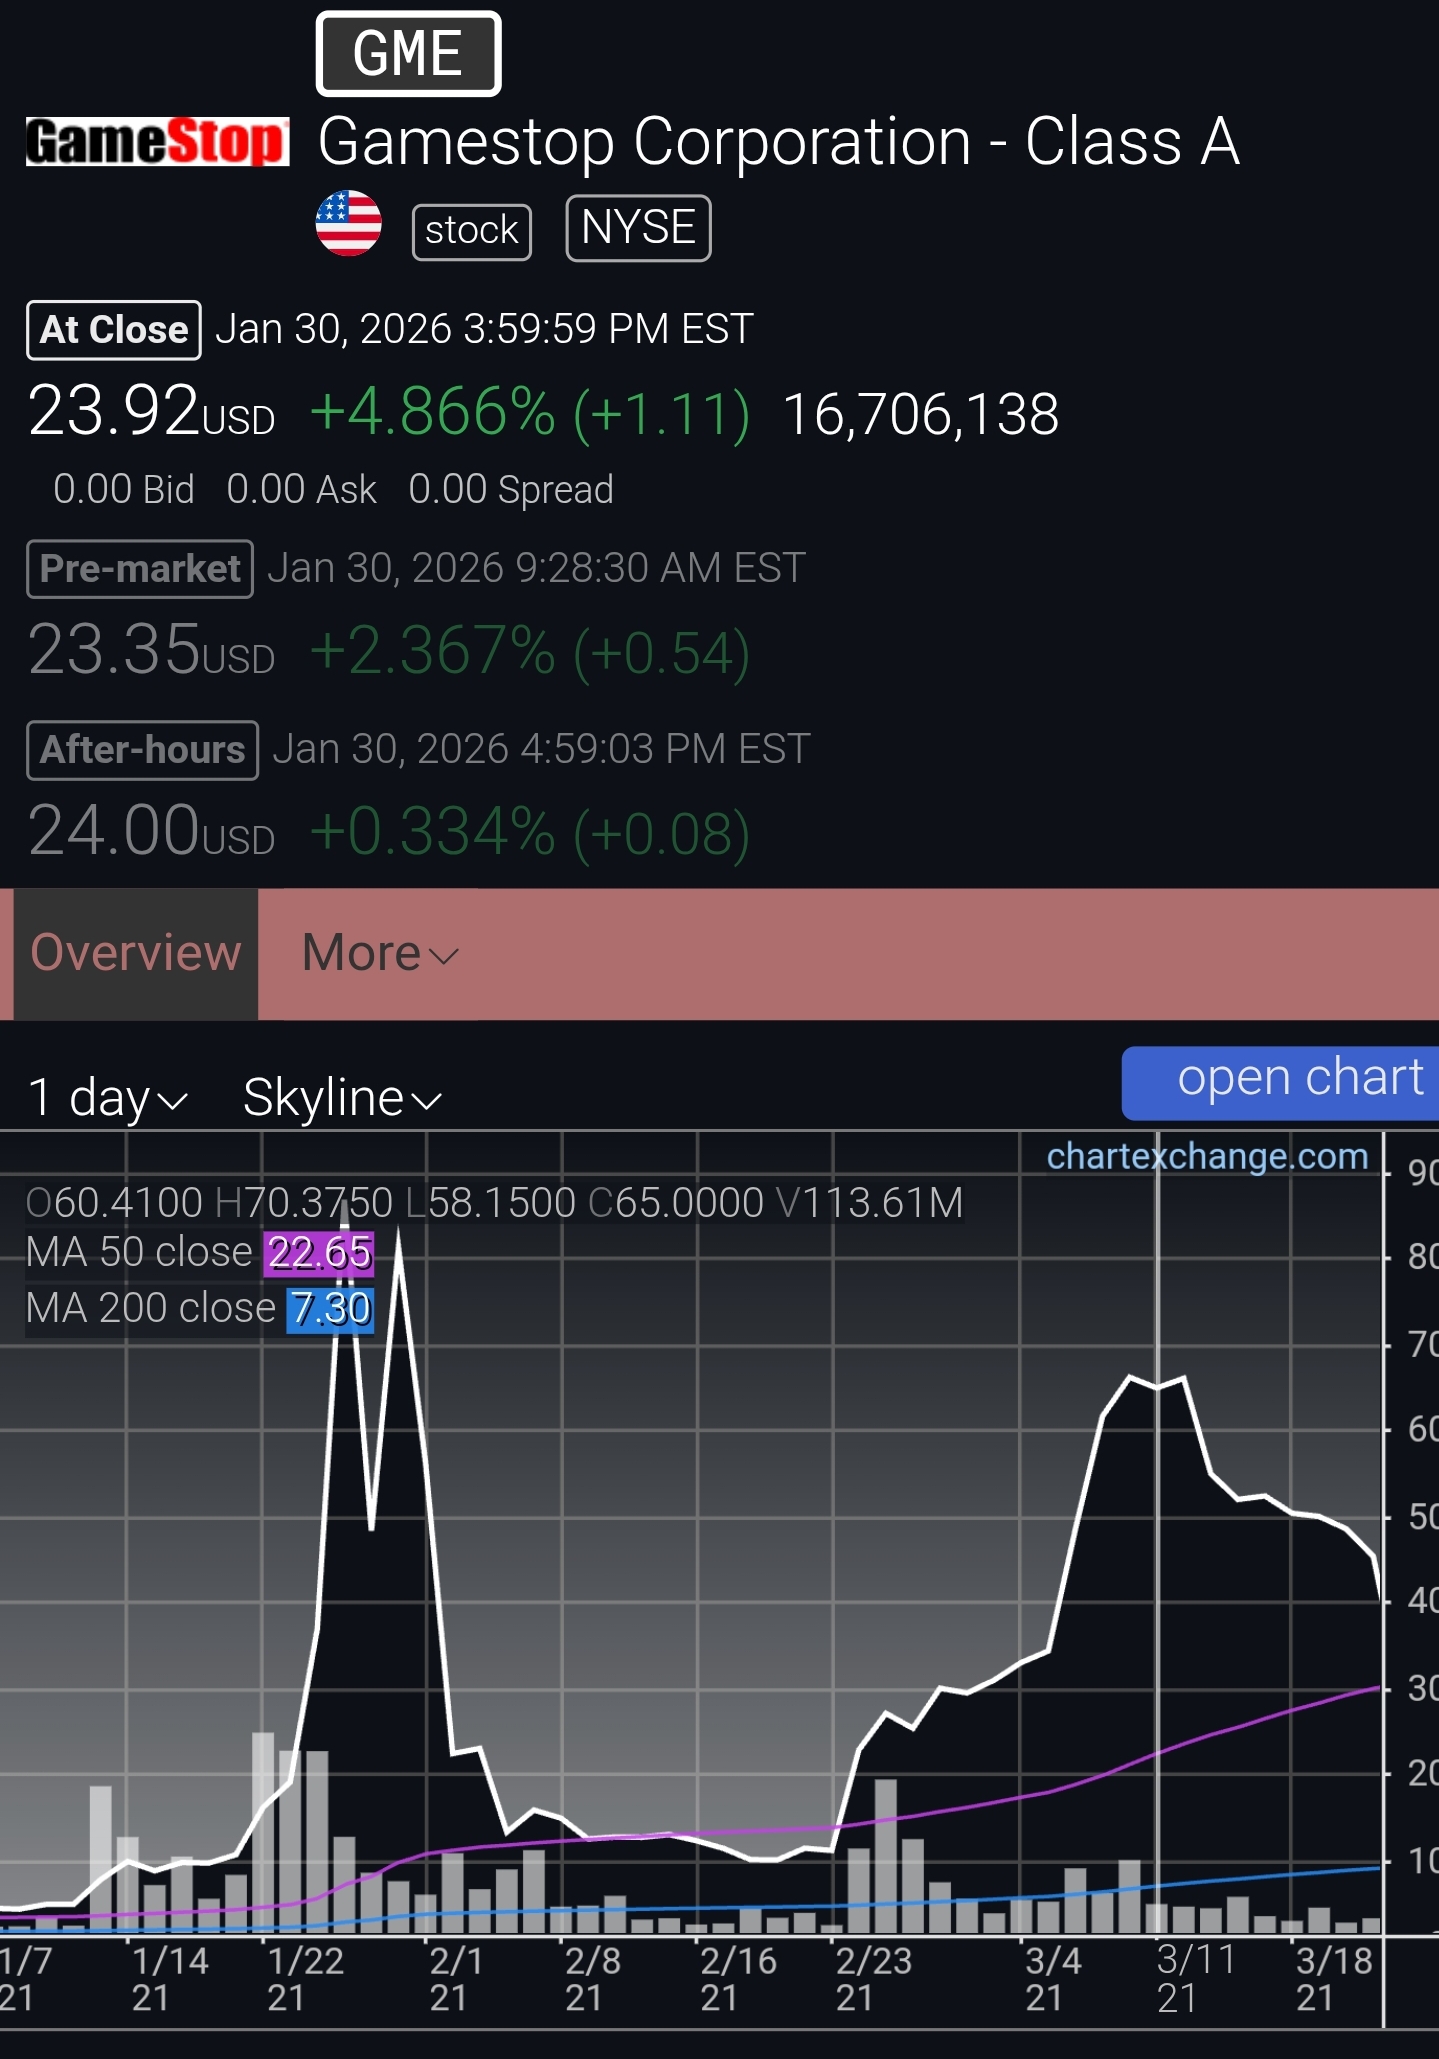Expand the Skyline chart type dropdown
This screenshot has width=1439, height=2059.
point(342,1098)
